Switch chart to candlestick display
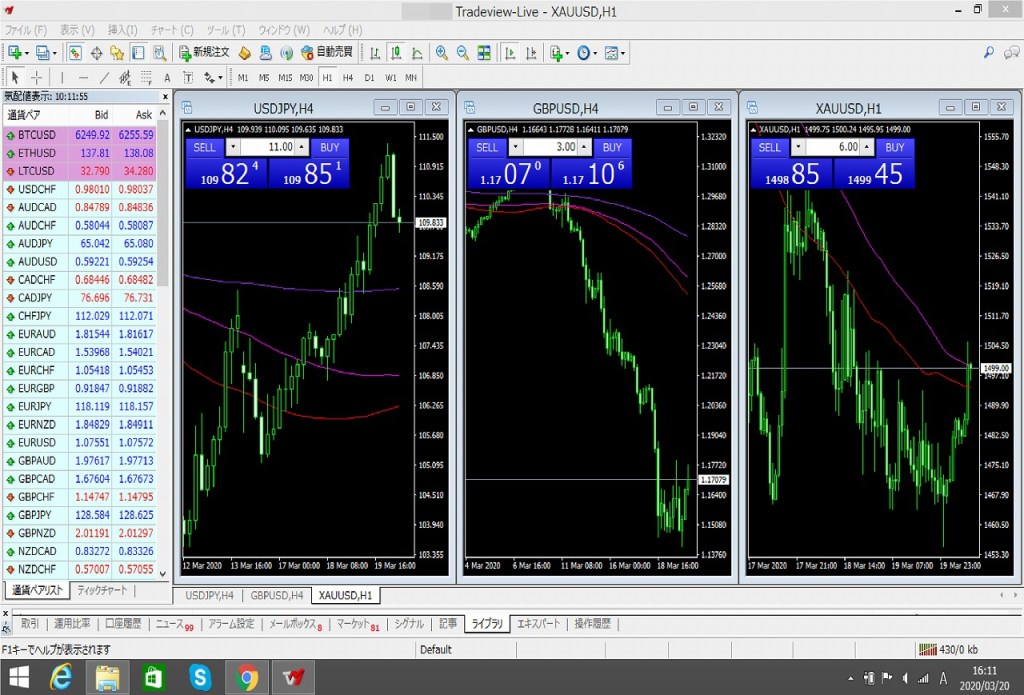Screen dimensions: 1024x695 click(396, 53)
